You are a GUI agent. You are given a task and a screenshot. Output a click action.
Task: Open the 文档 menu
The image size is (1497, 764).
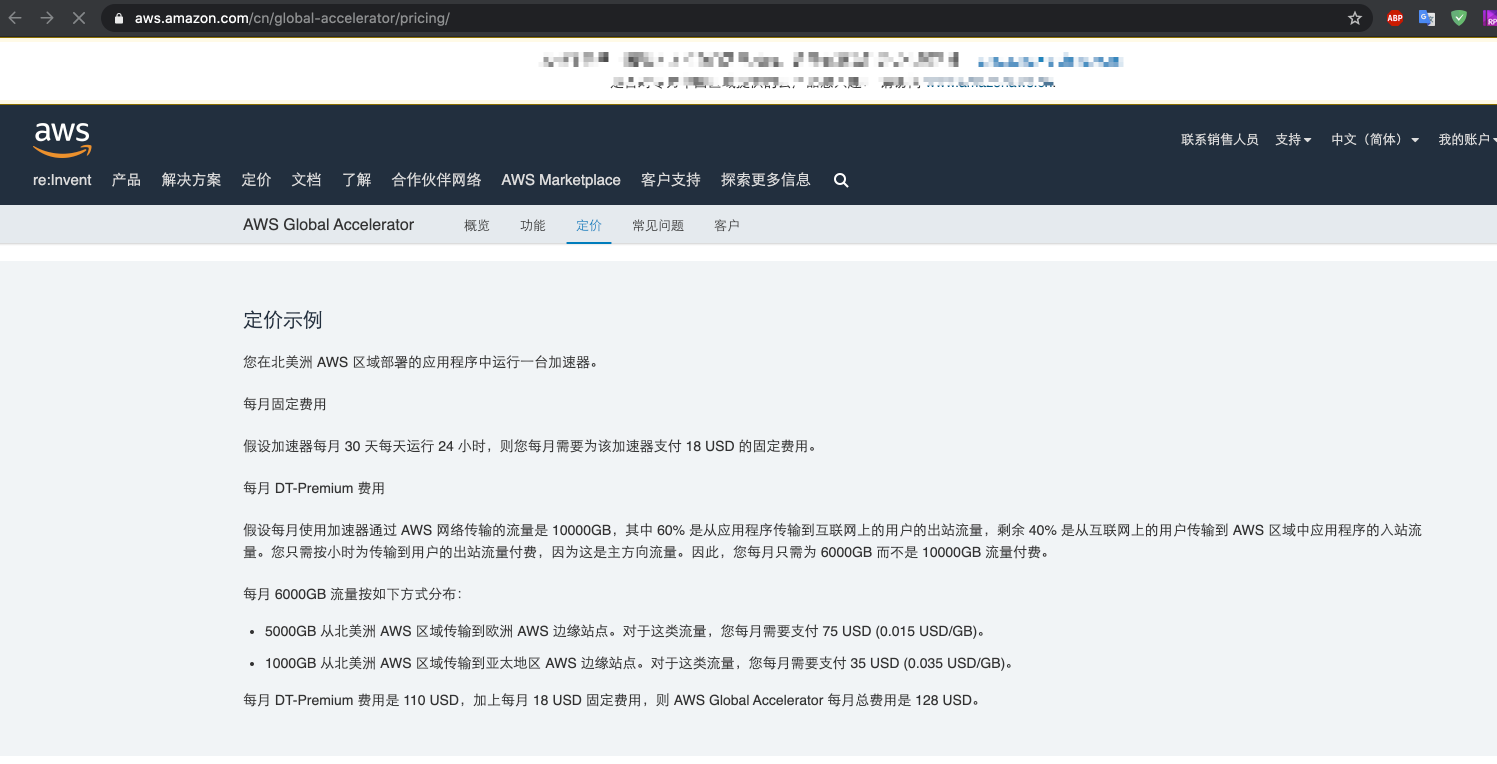(306, 180)
